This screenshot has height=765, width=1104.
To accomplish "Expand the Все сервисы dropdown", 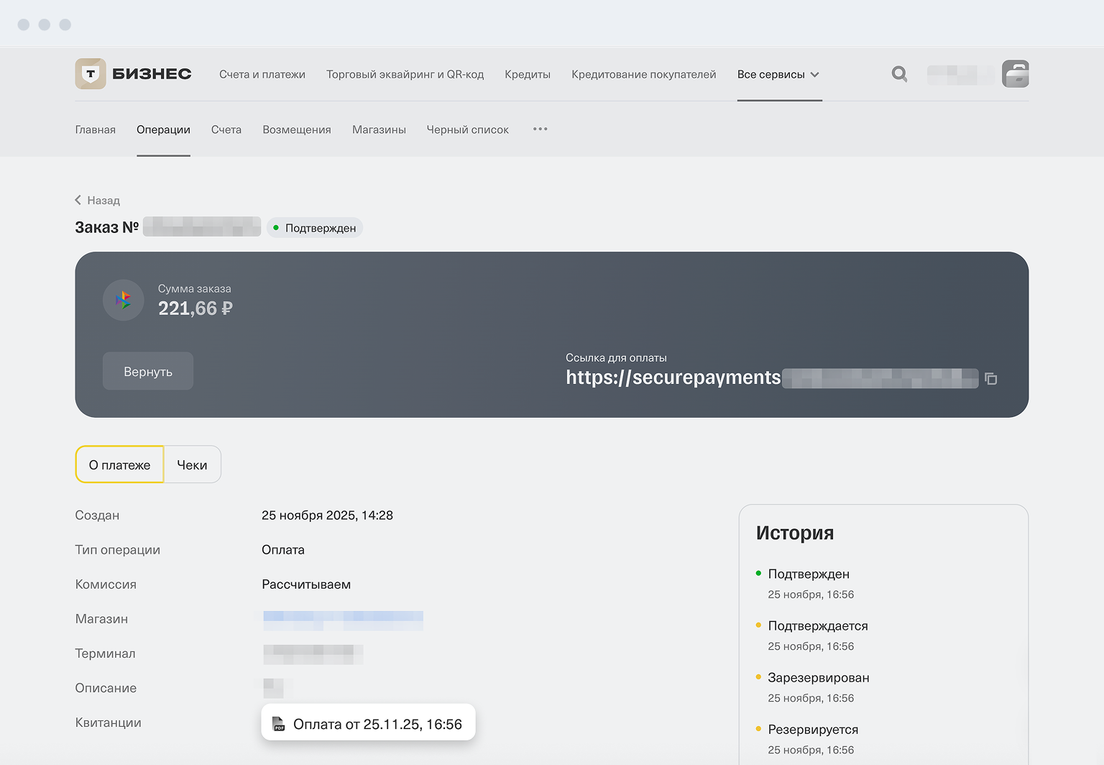I will tap(778, 74).
